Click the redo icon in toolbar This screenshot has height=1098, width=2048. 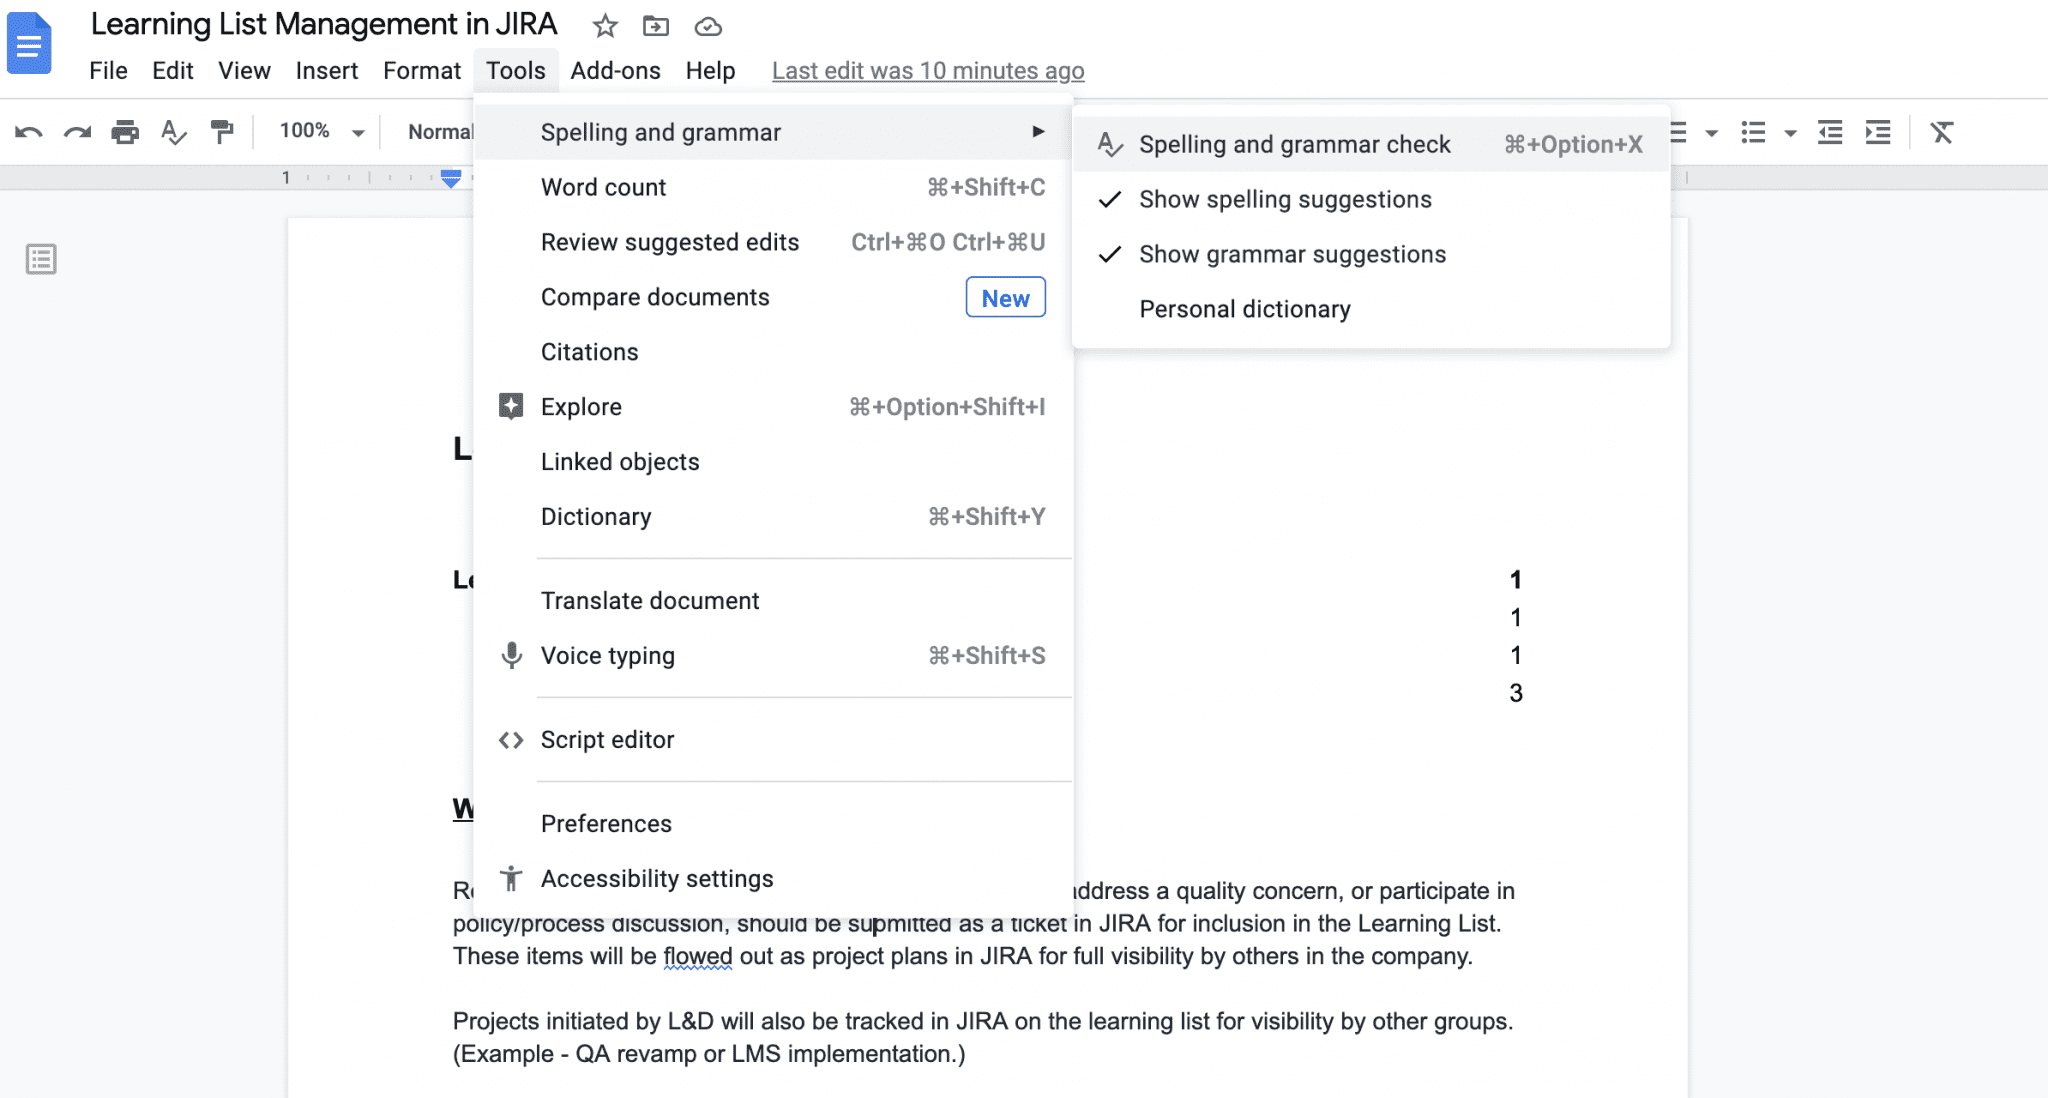77,131
